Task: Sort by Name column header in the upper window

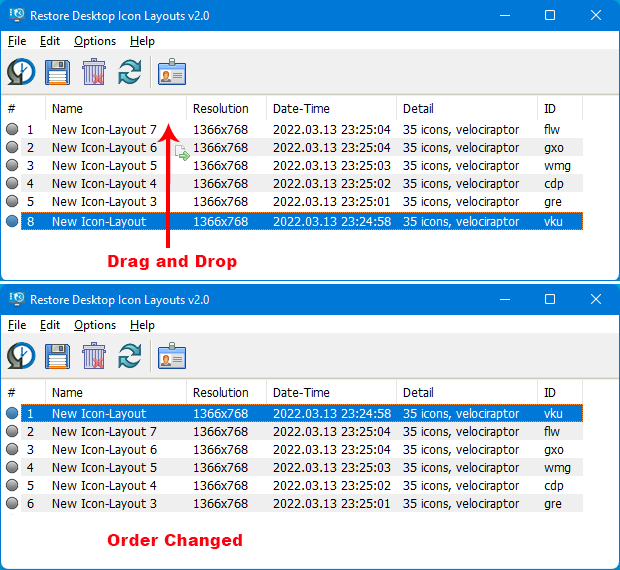Action: point(67,109)
